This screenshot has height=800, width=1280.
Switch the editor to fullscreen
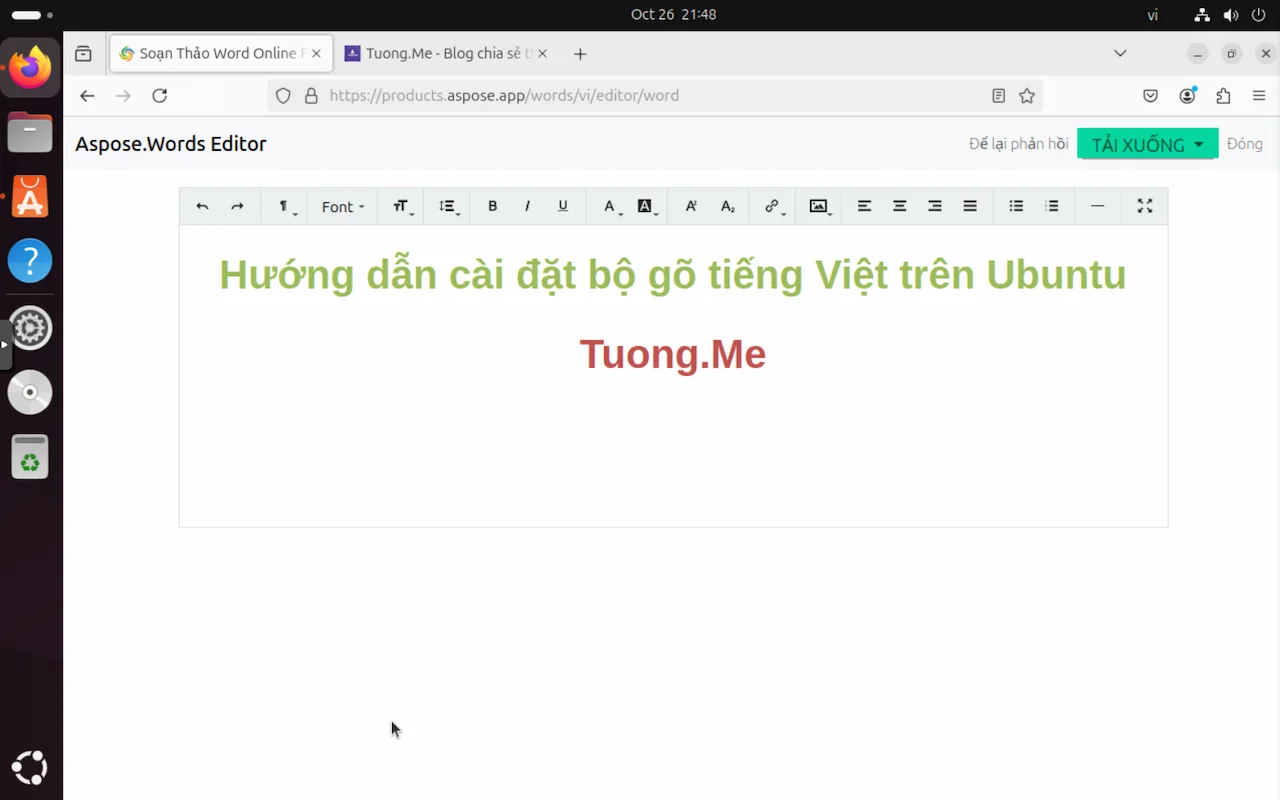pyautogui.click(x=1145, y=206)
